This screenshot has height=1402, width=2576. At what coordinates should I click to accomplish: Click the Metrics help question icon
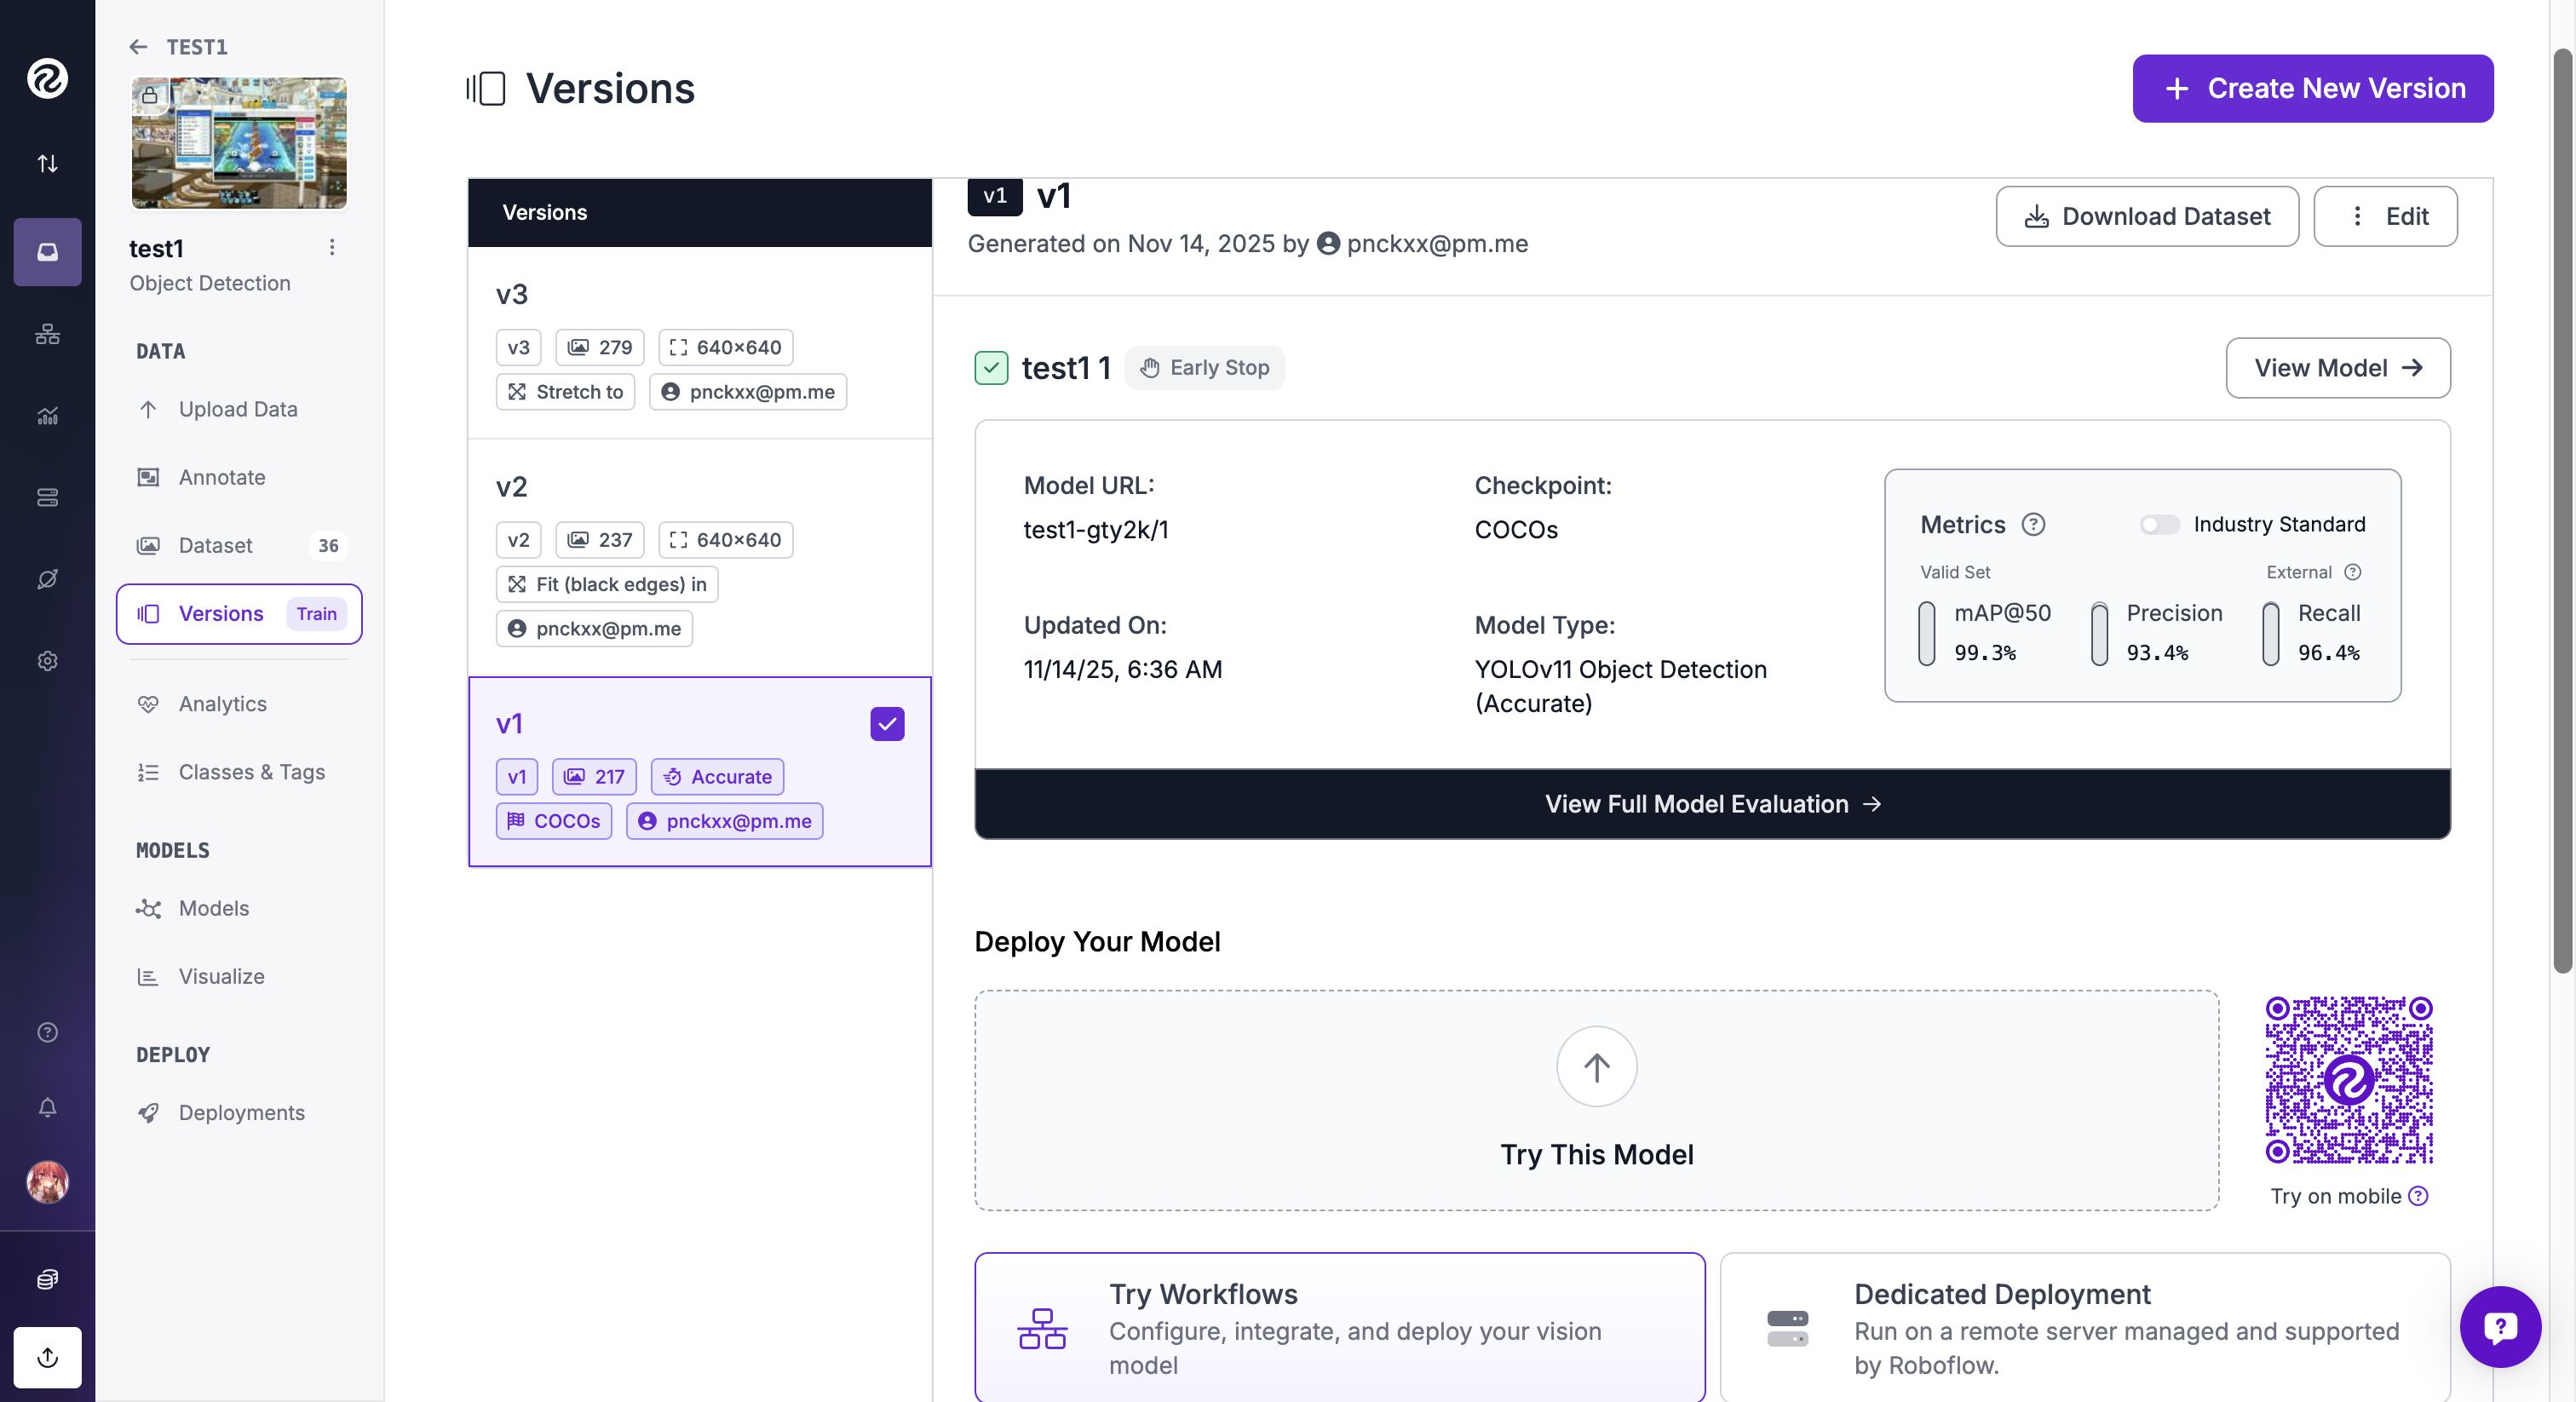(x=2033, y=525)
